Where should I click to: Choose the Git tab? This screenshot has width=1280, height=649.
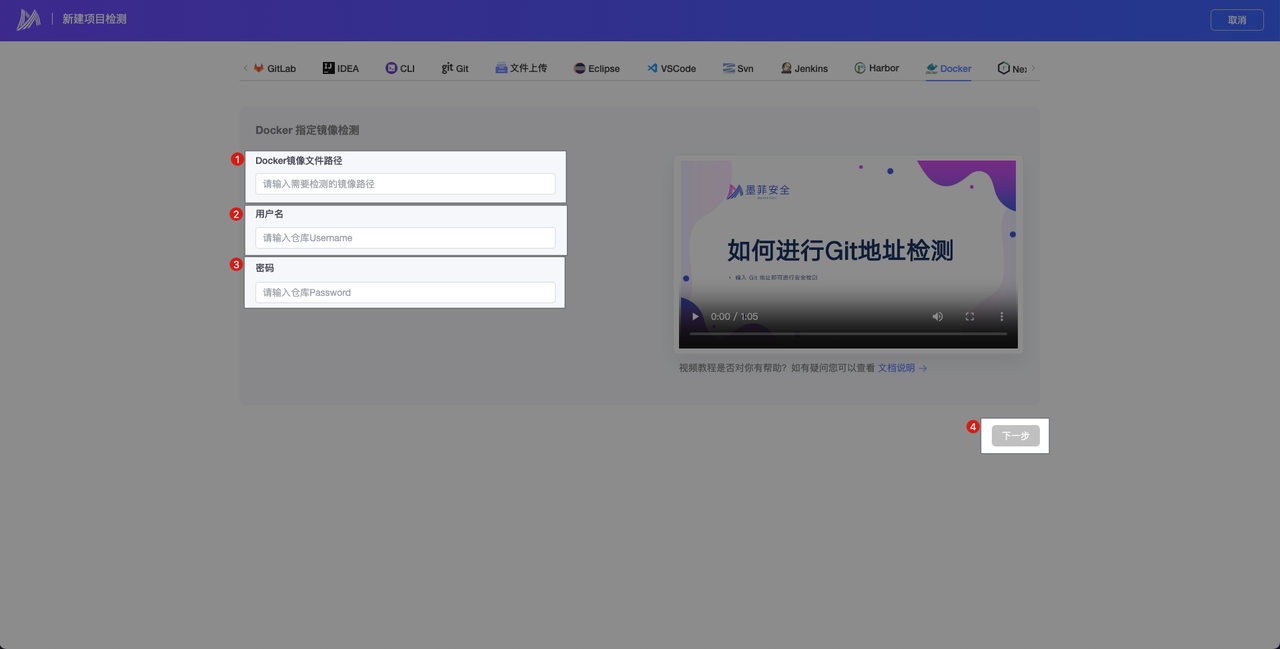pyautogui.click(x=455, y=69)
